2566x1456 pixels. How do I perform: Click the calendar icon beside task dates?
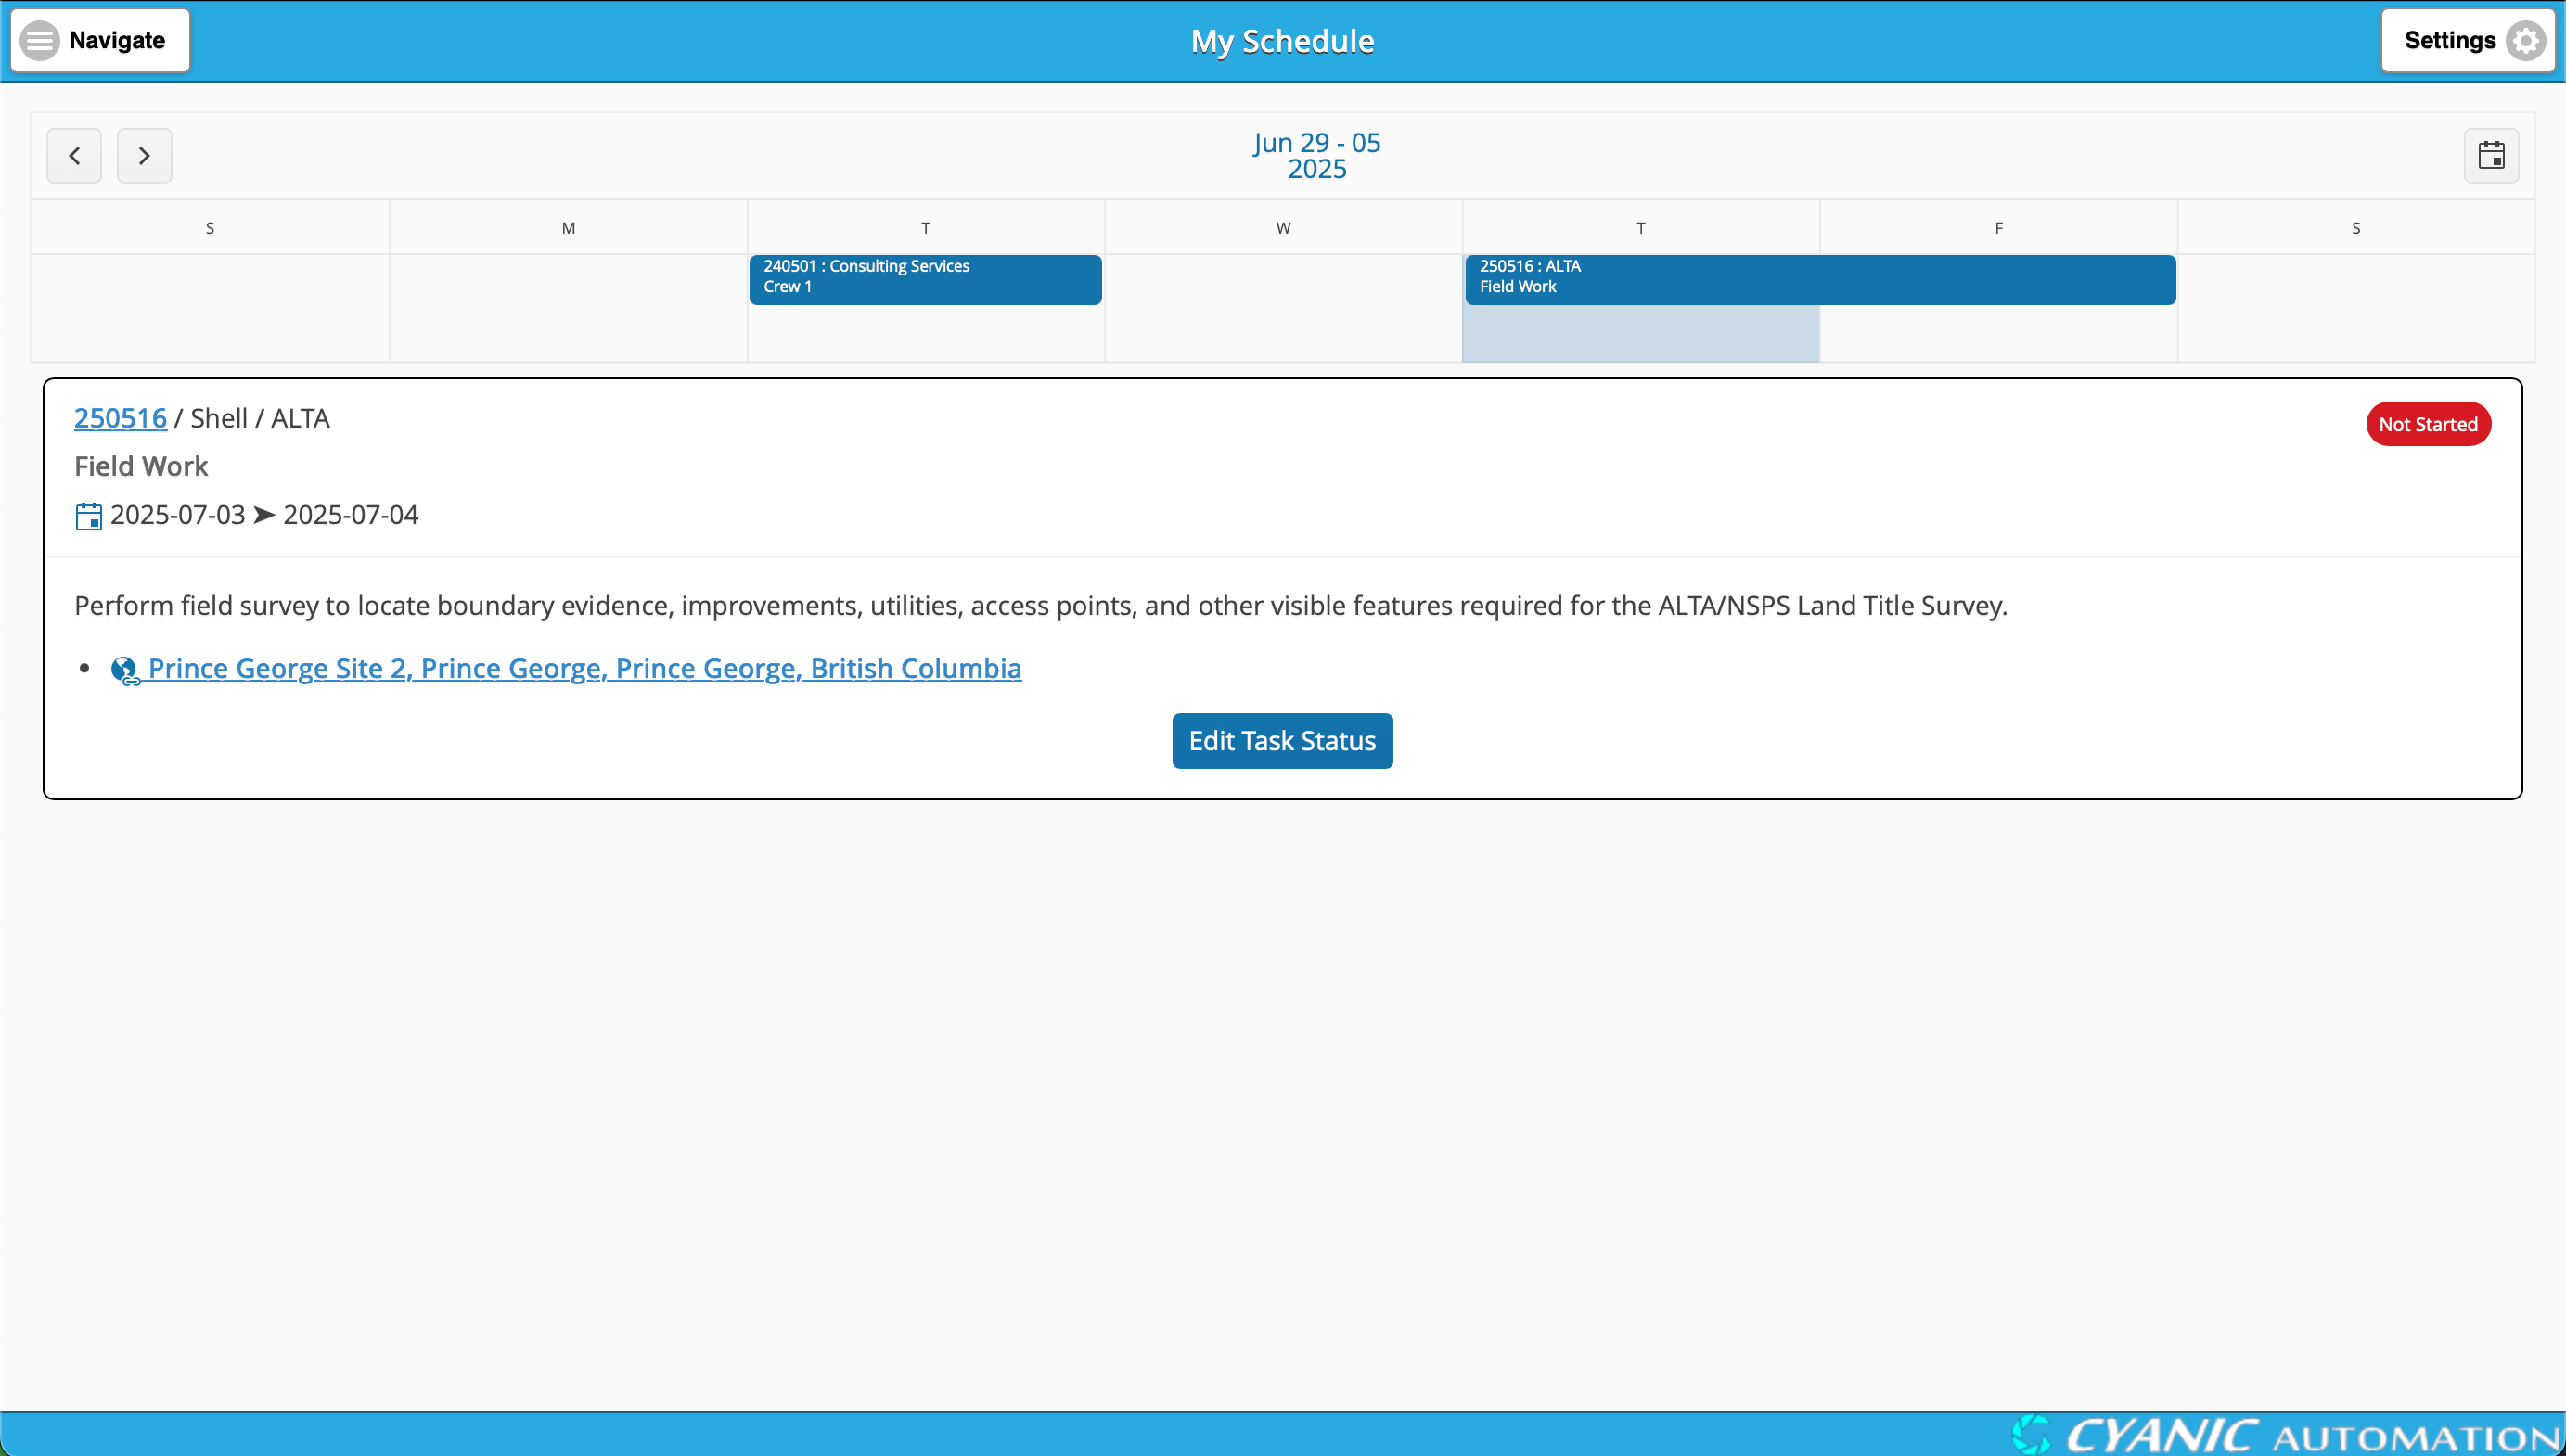88,516
